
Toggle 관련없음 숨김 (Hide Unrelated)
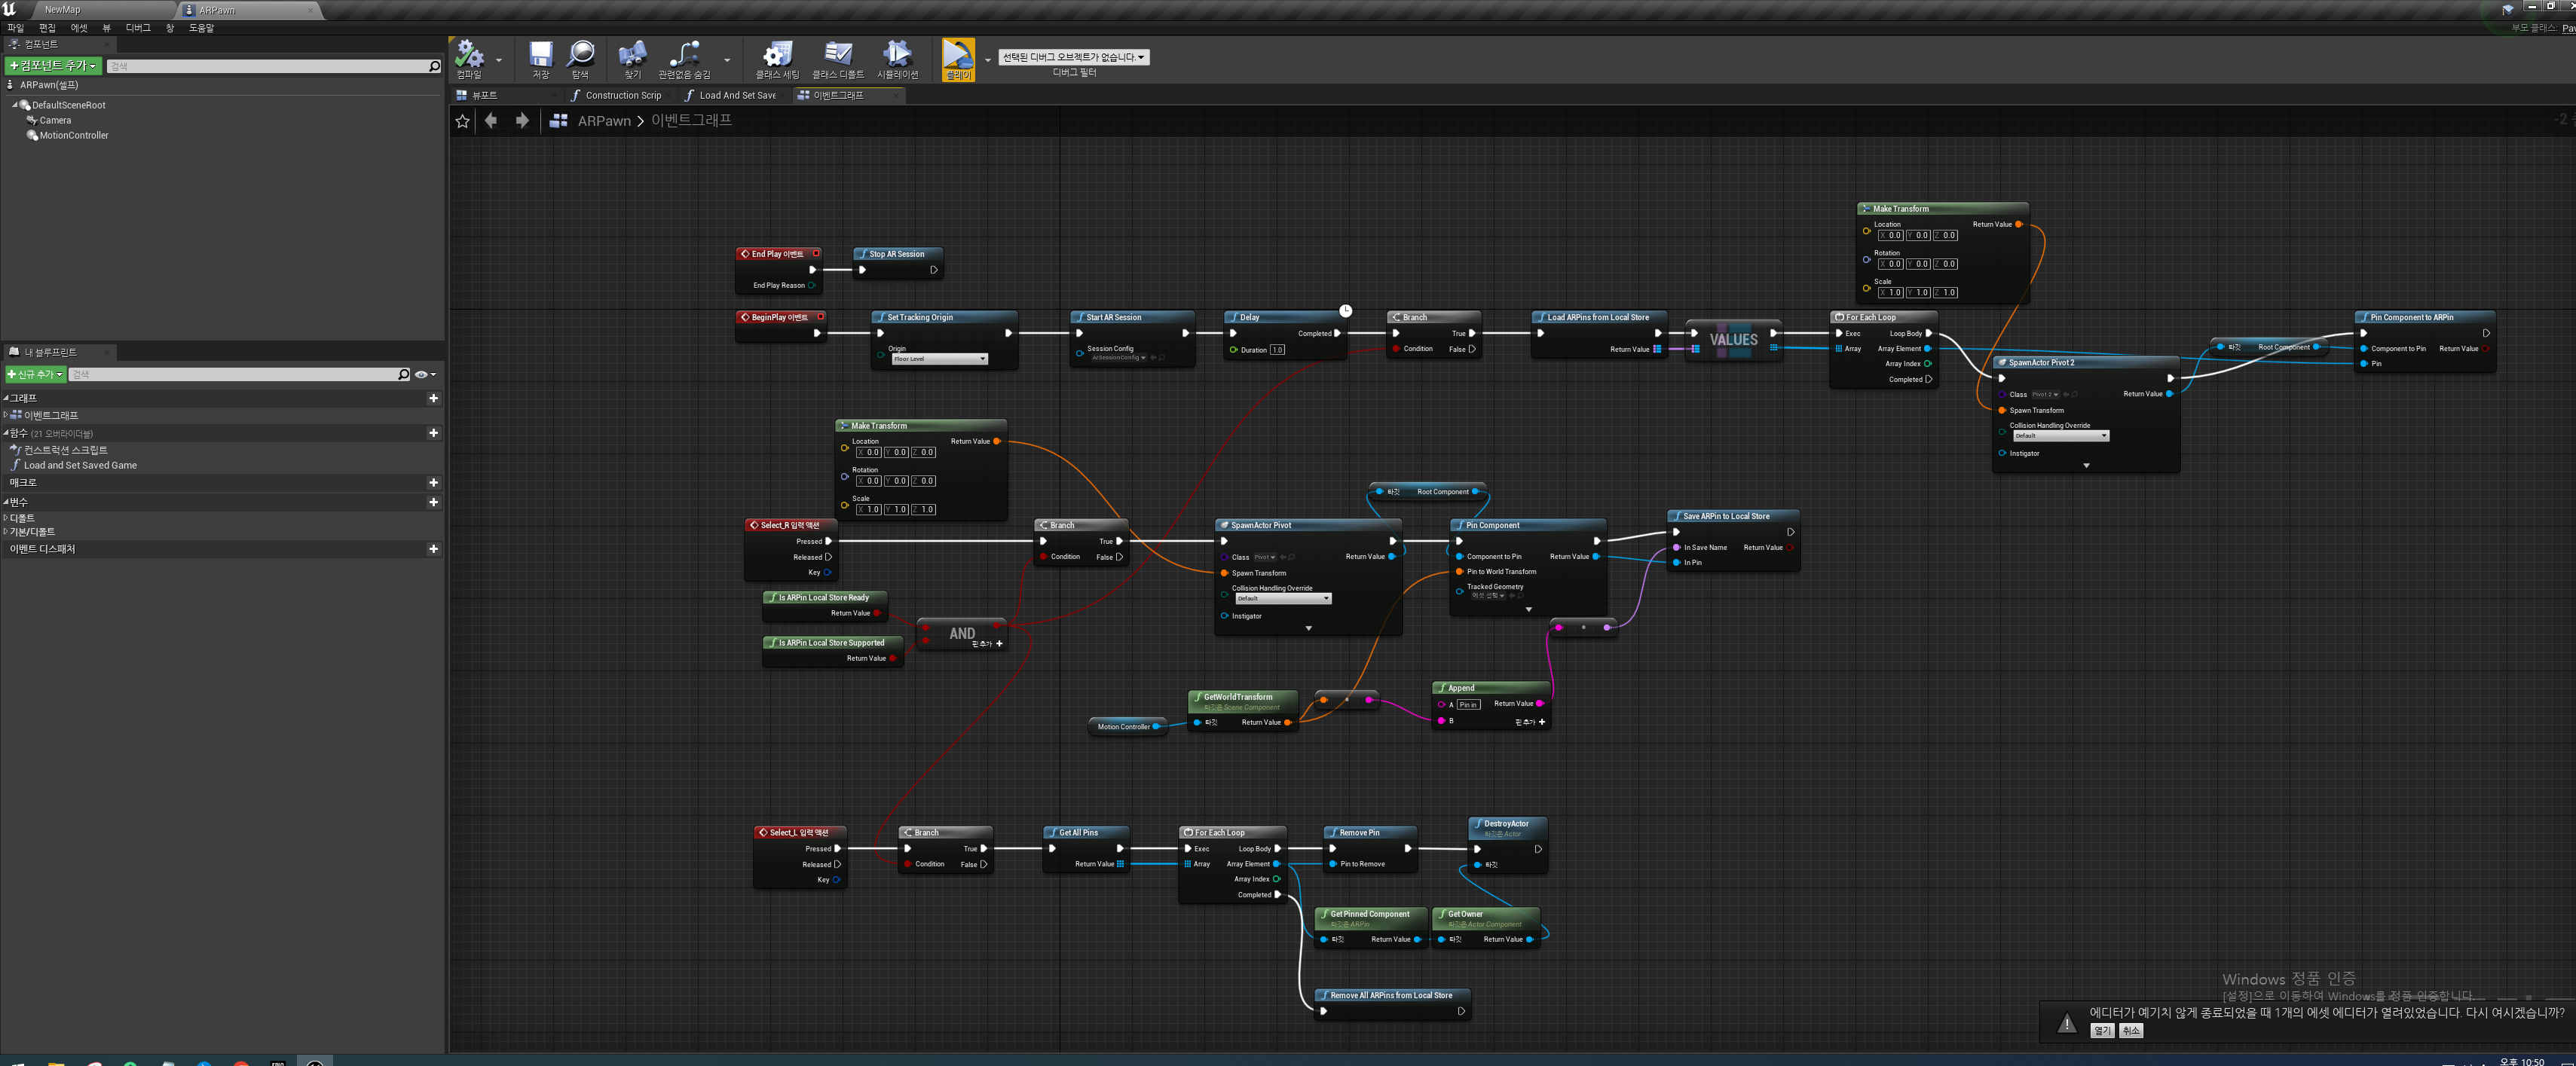684,56
